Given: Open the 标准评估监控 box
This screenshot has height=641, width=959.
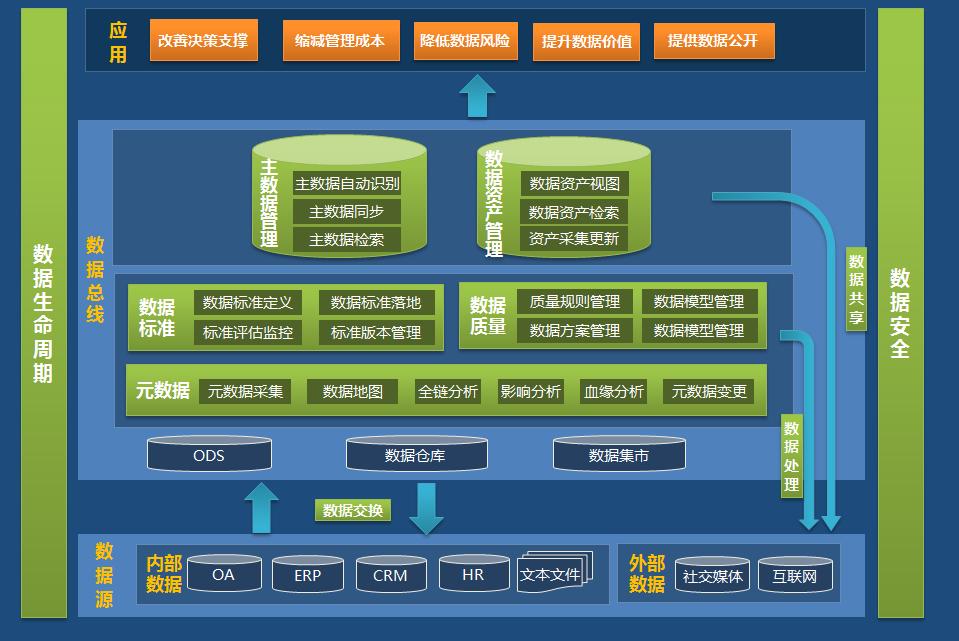Looking at the screenshot, I should [x=248, y=332].
